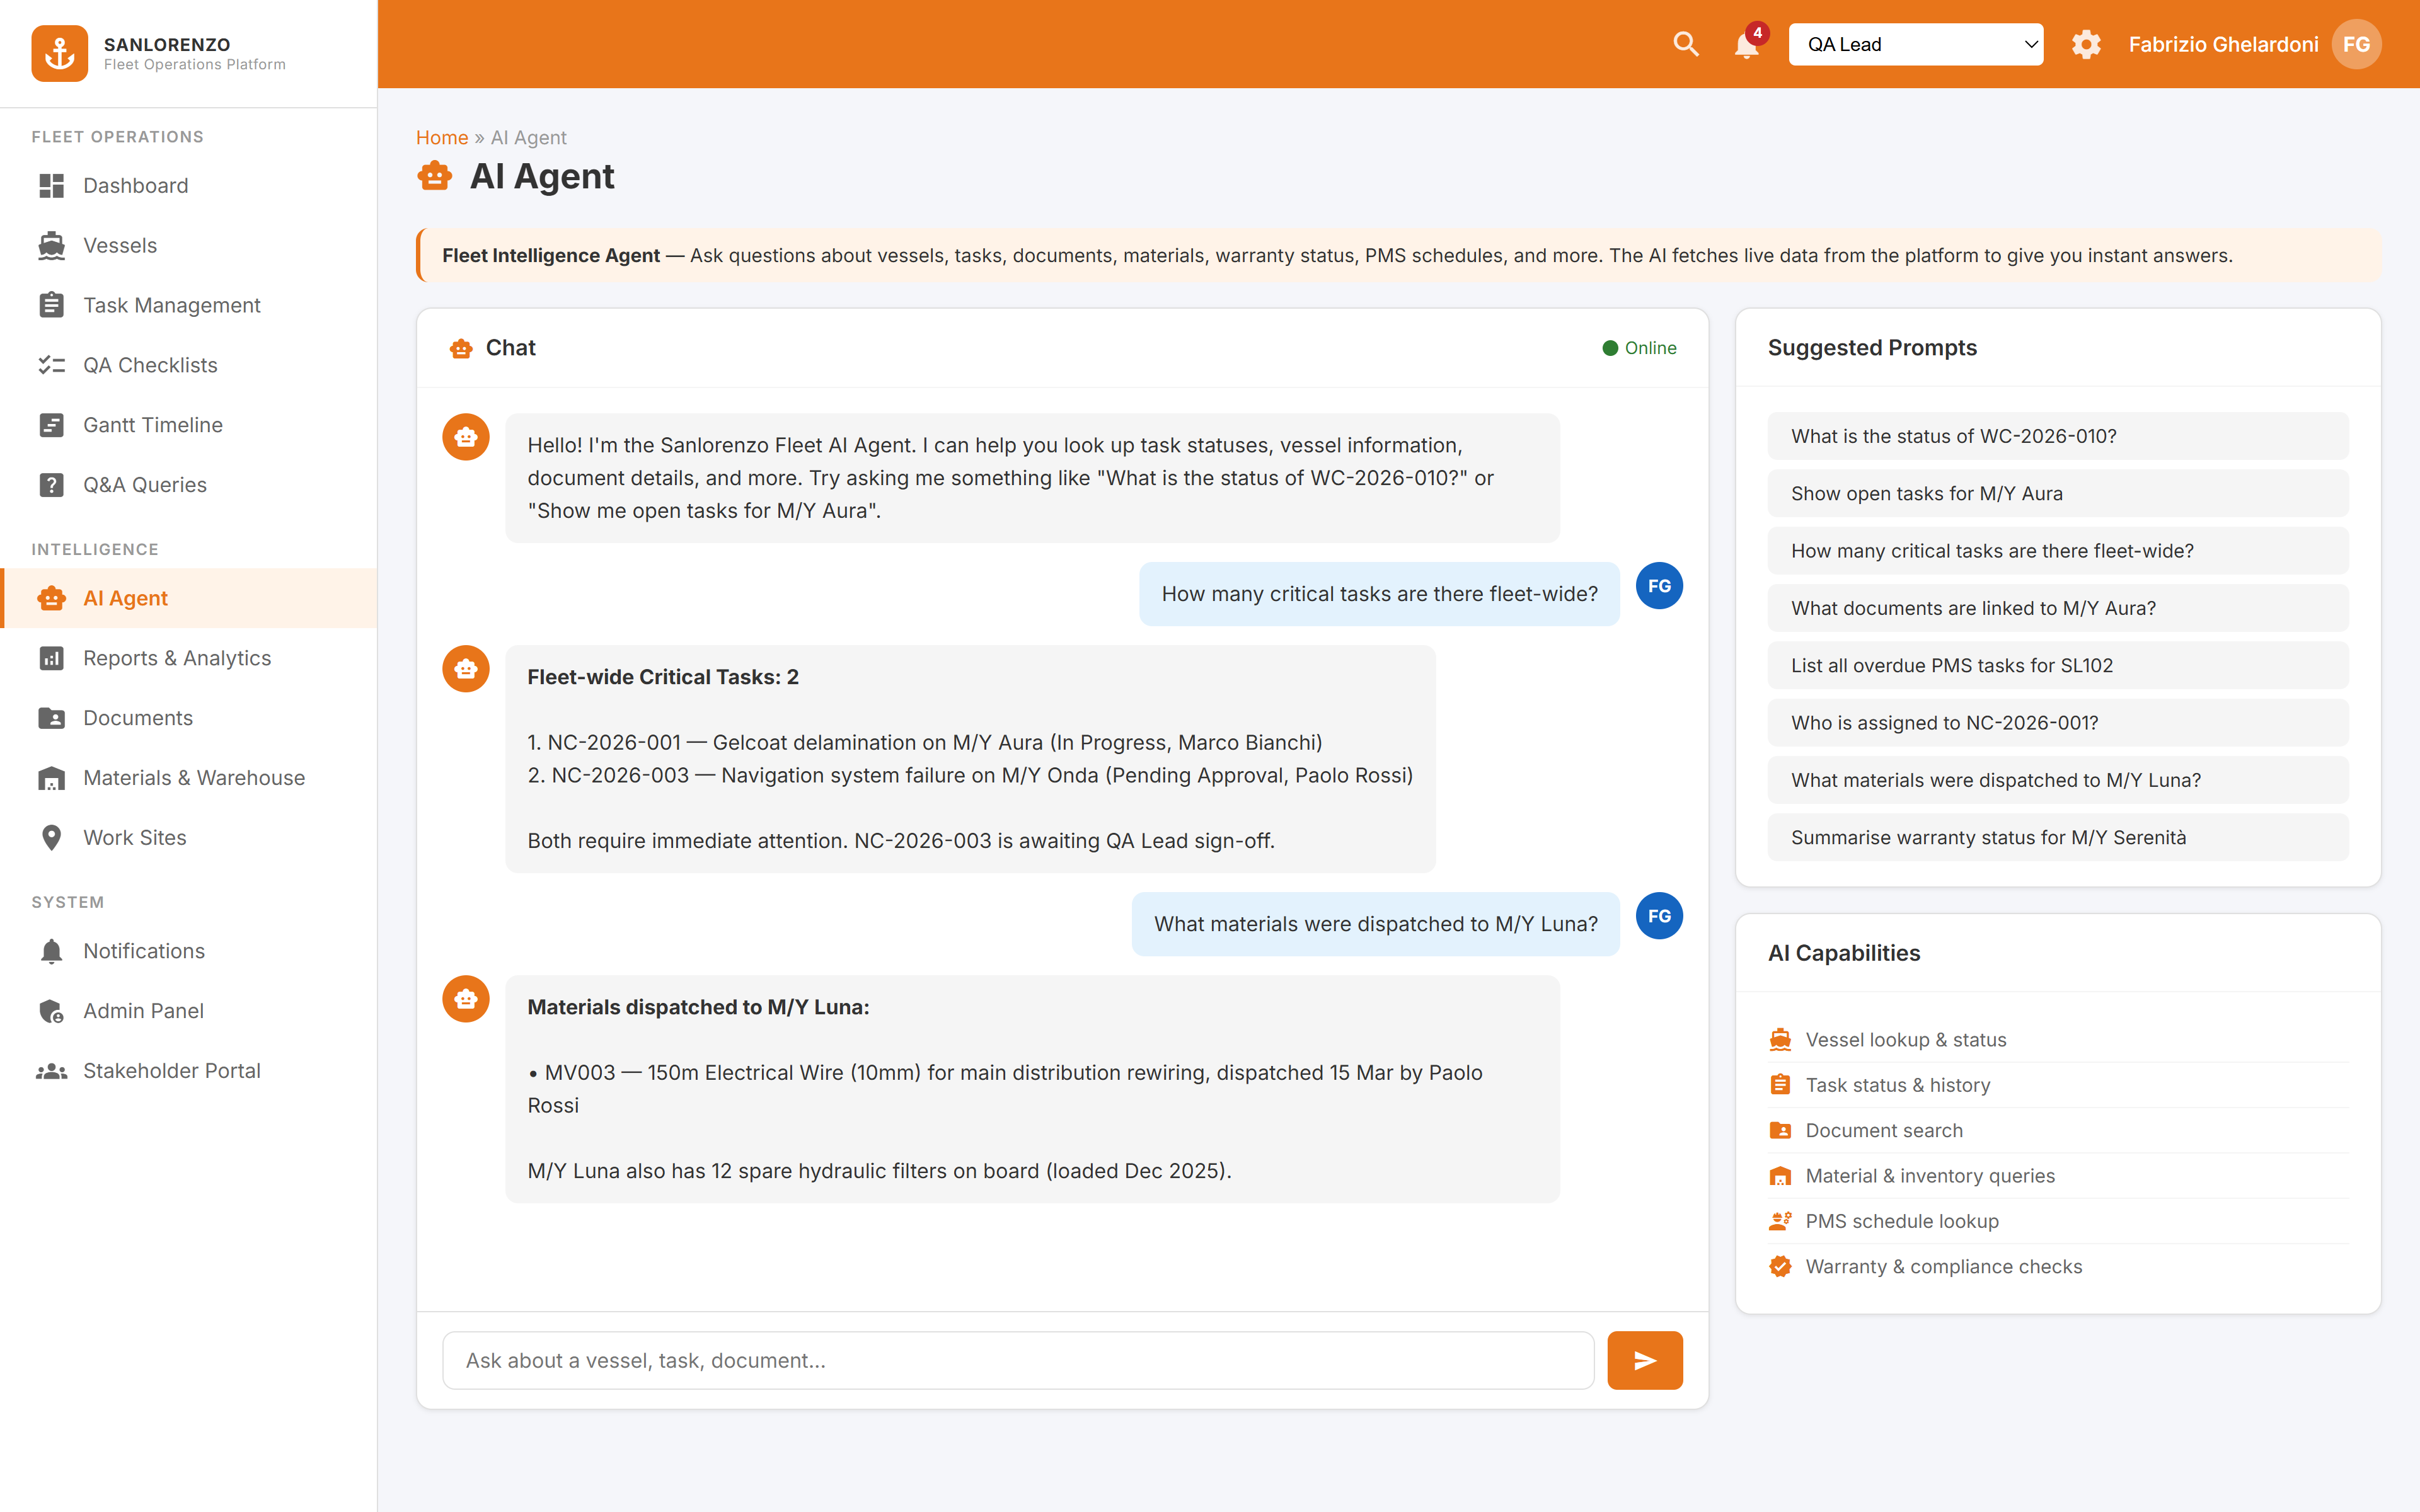Open Task Management in the sidebar

pyautogui.click(x=171, y=305)
